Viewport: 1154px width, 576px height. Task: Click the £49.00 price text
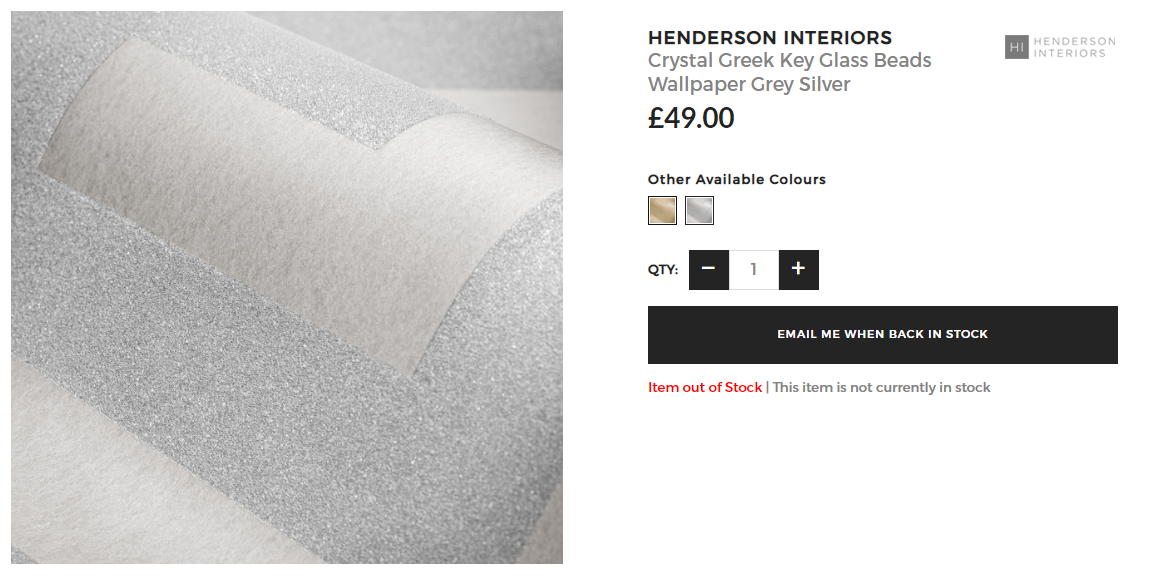click(x=691, y=118)
